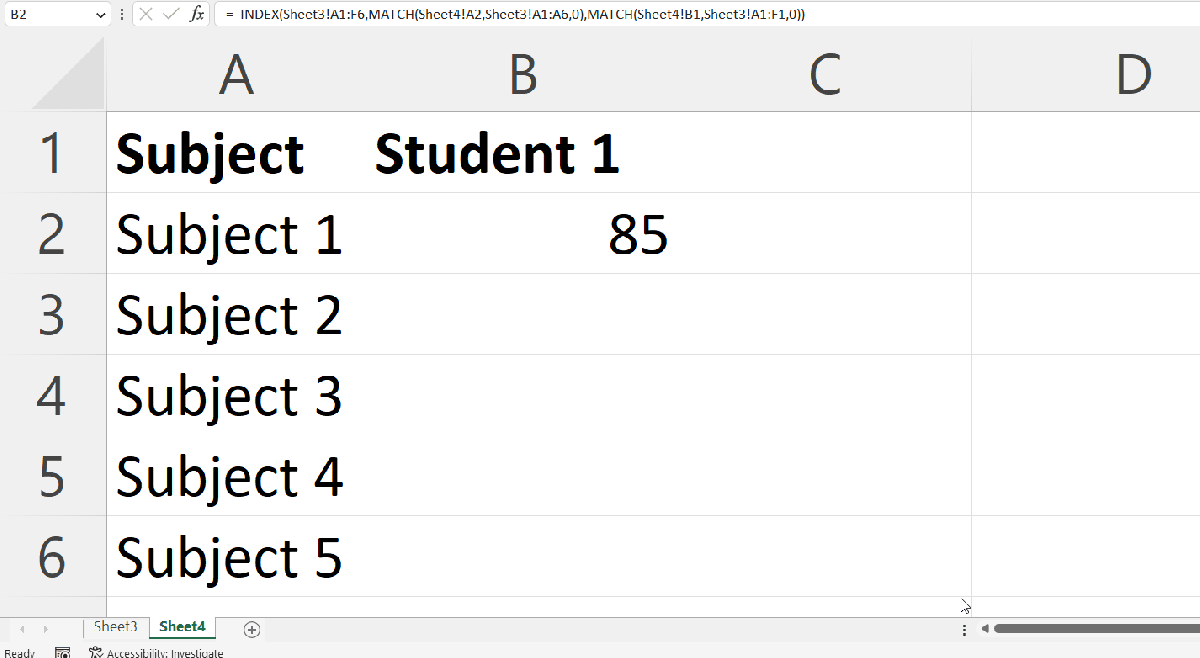This screenshot has width=1200, height=658.
Task: Click the Insert Function fx icon
Action: point(197,15)
